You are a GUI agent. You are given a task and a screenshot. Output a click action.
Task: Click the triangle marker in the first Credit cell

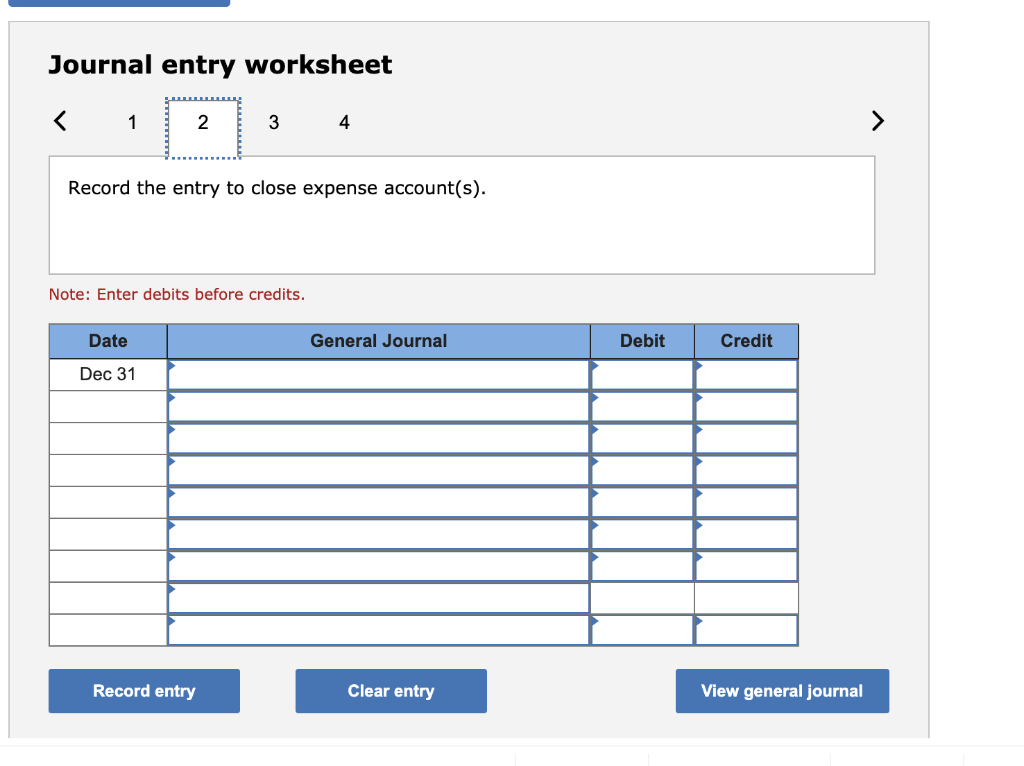(700, 368)
